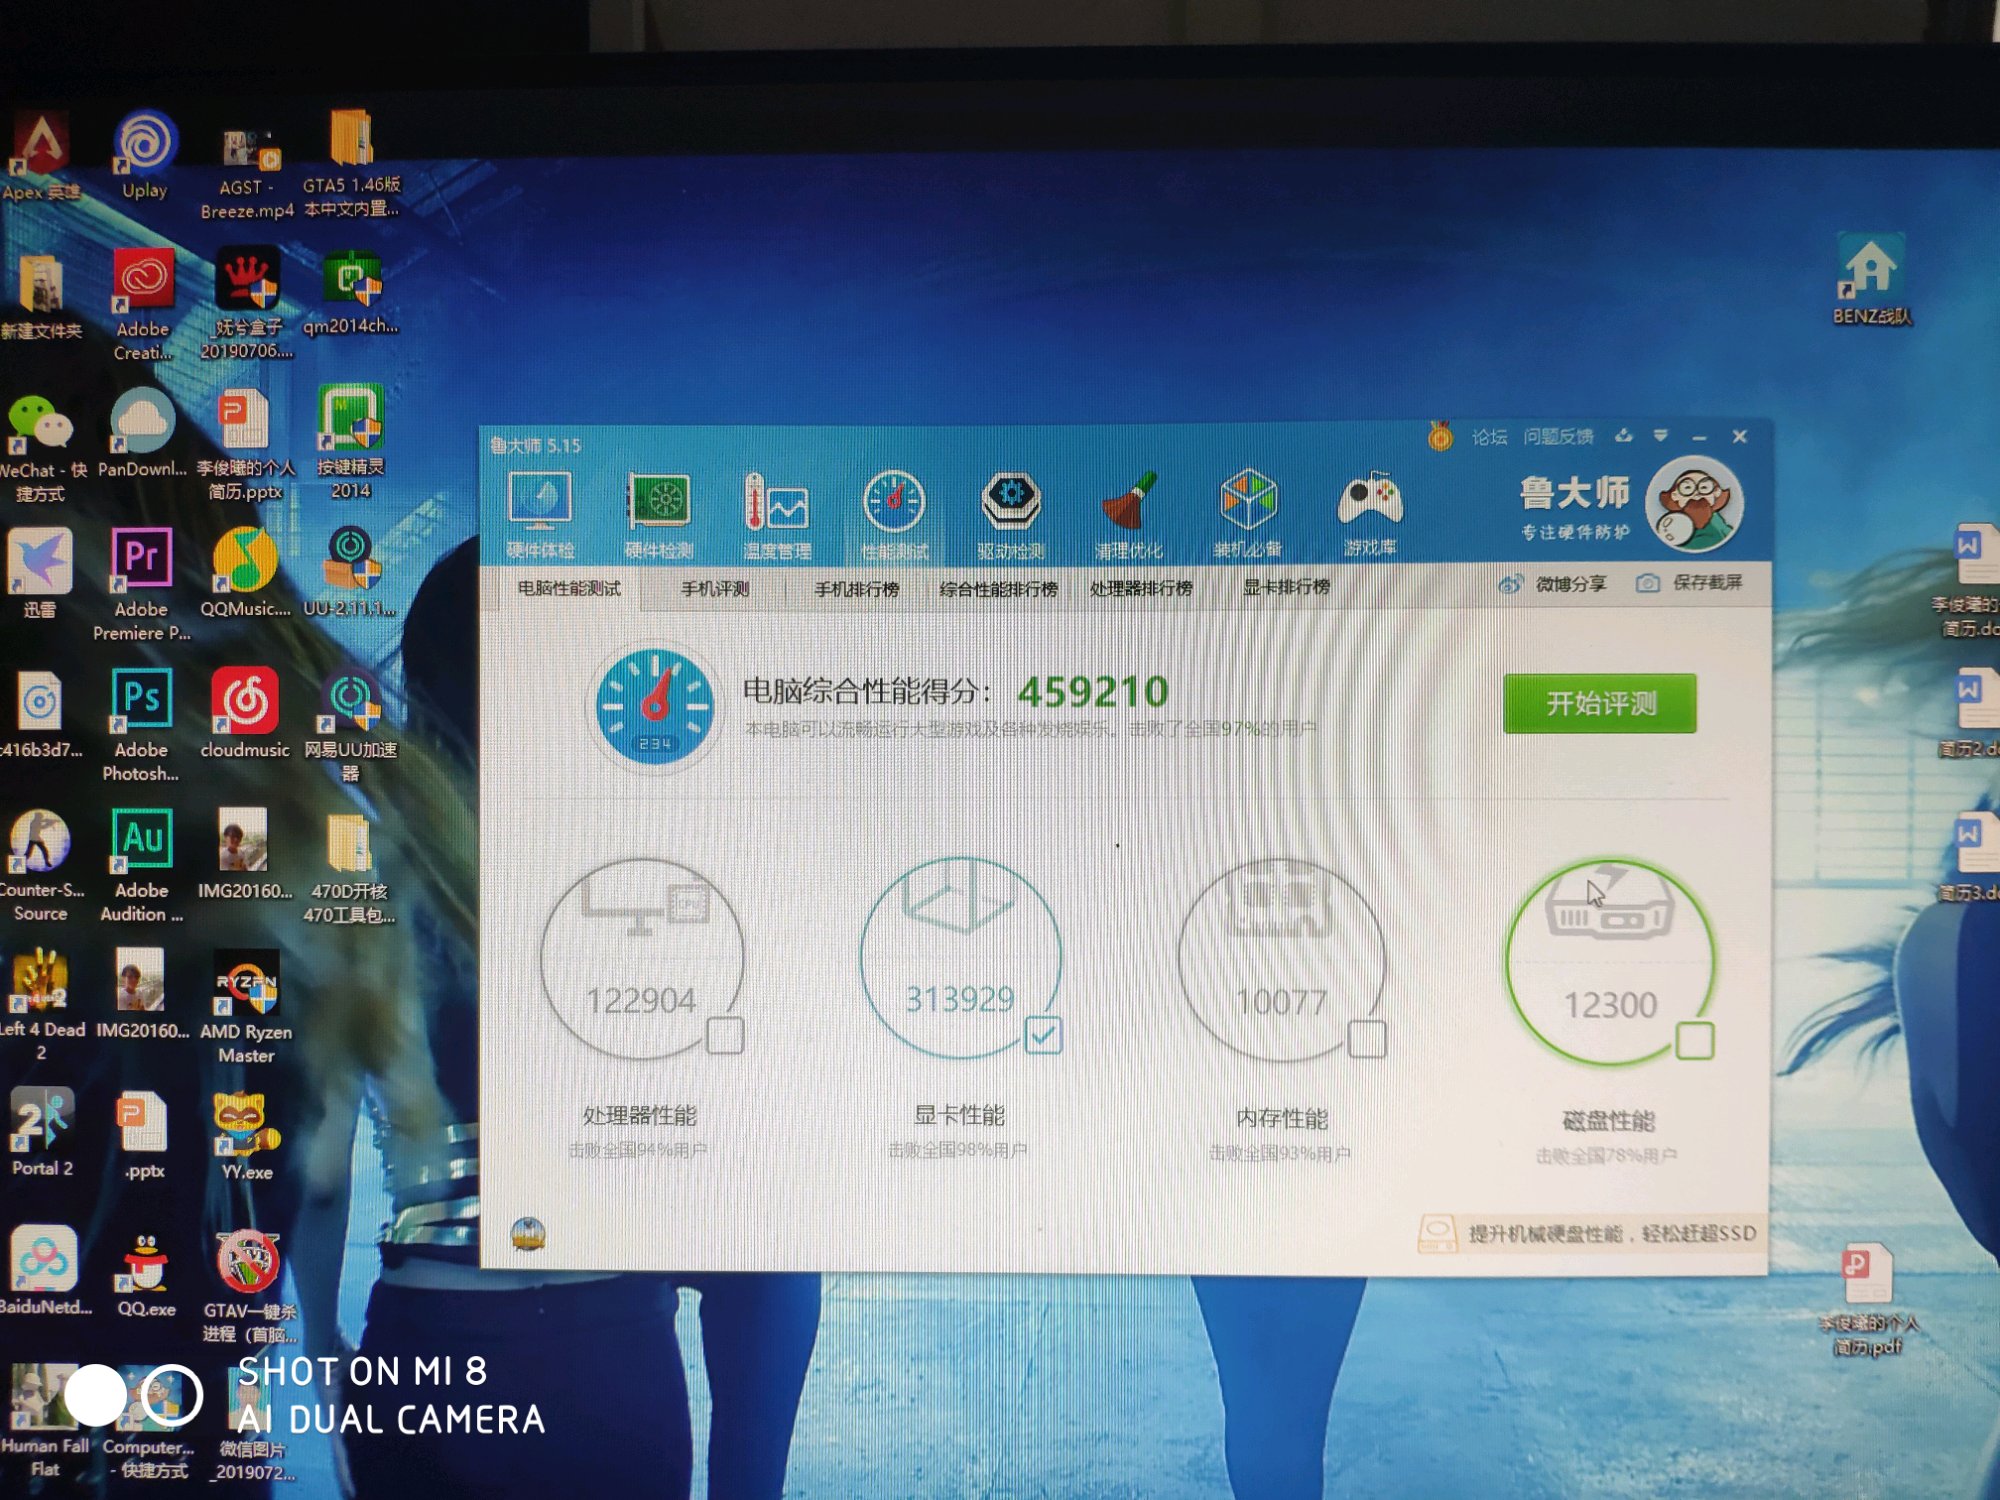
Task: Click the 微博分享 Weibo share icon
Action: tap(1510, 583)
